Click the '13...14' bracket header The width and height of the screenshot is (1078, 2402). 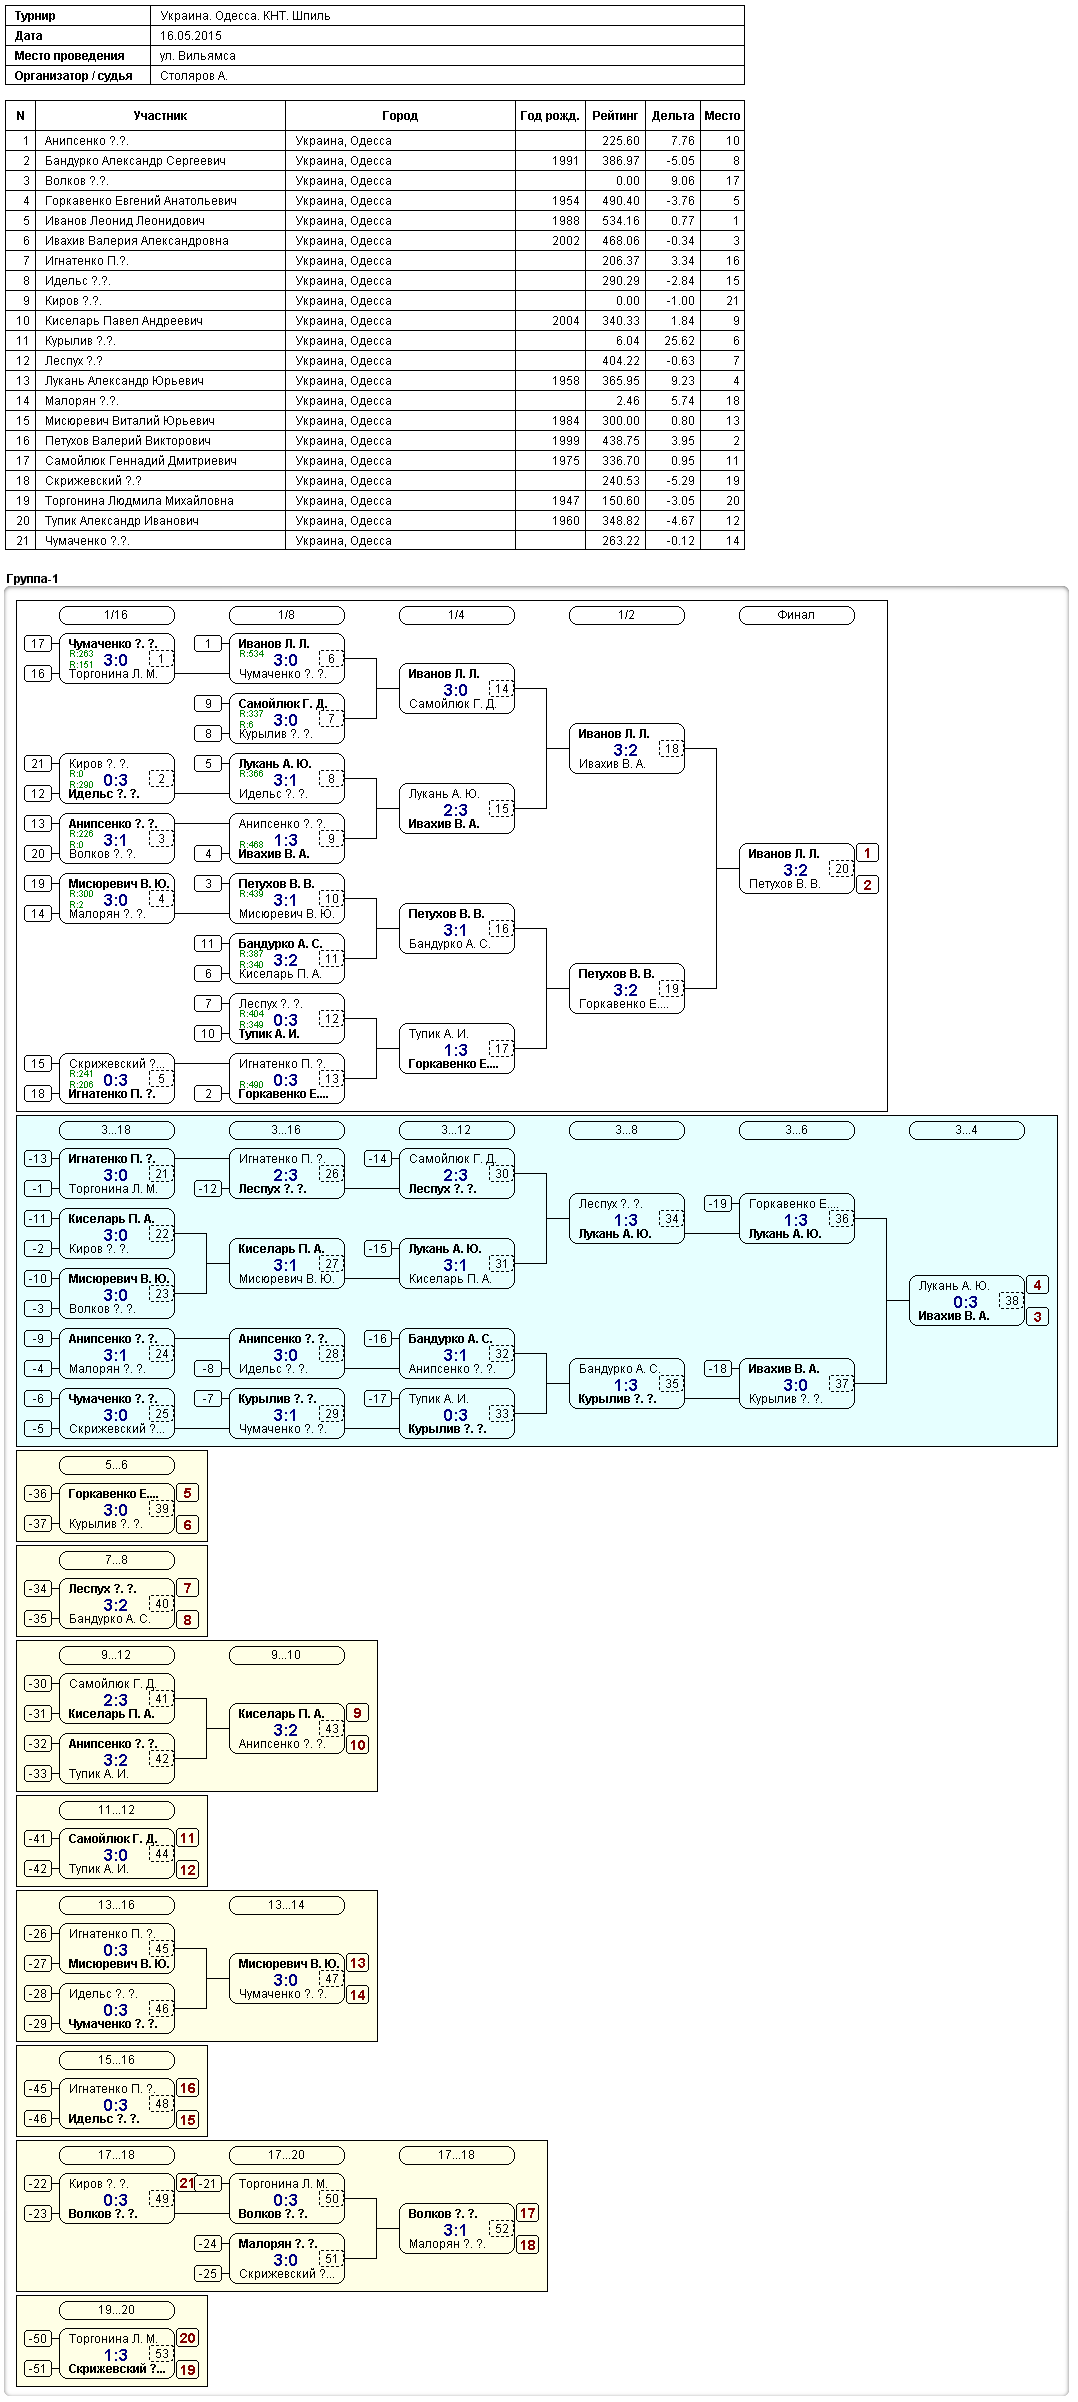click(x=287, y=1905)
